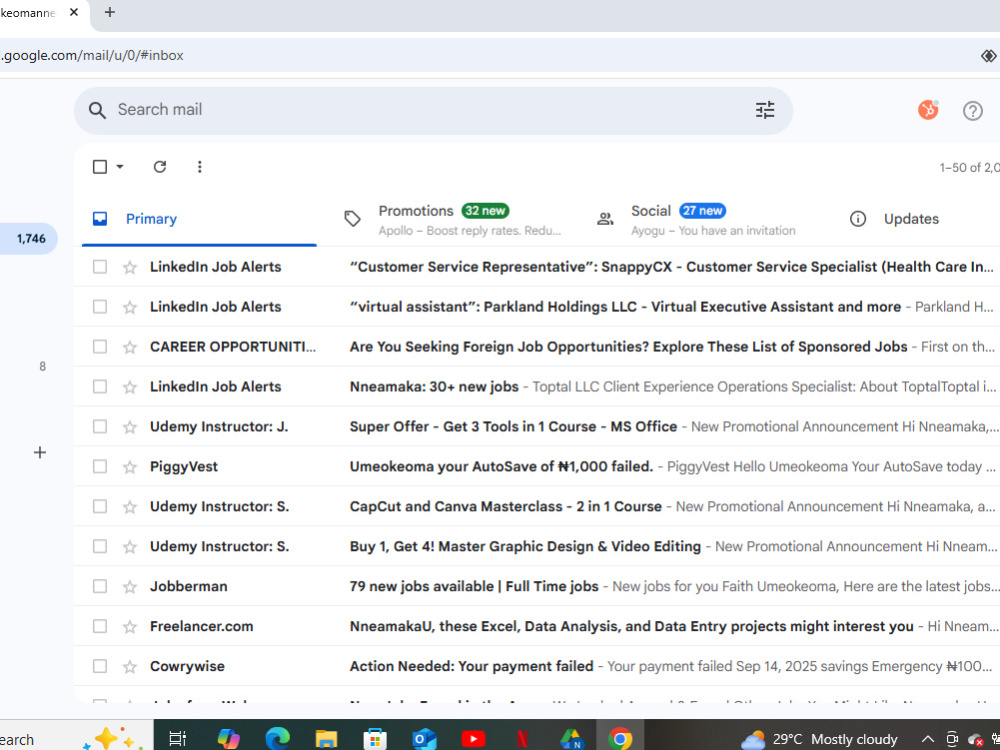Open the tab's site extension icon in address bar

click(988, 55)
